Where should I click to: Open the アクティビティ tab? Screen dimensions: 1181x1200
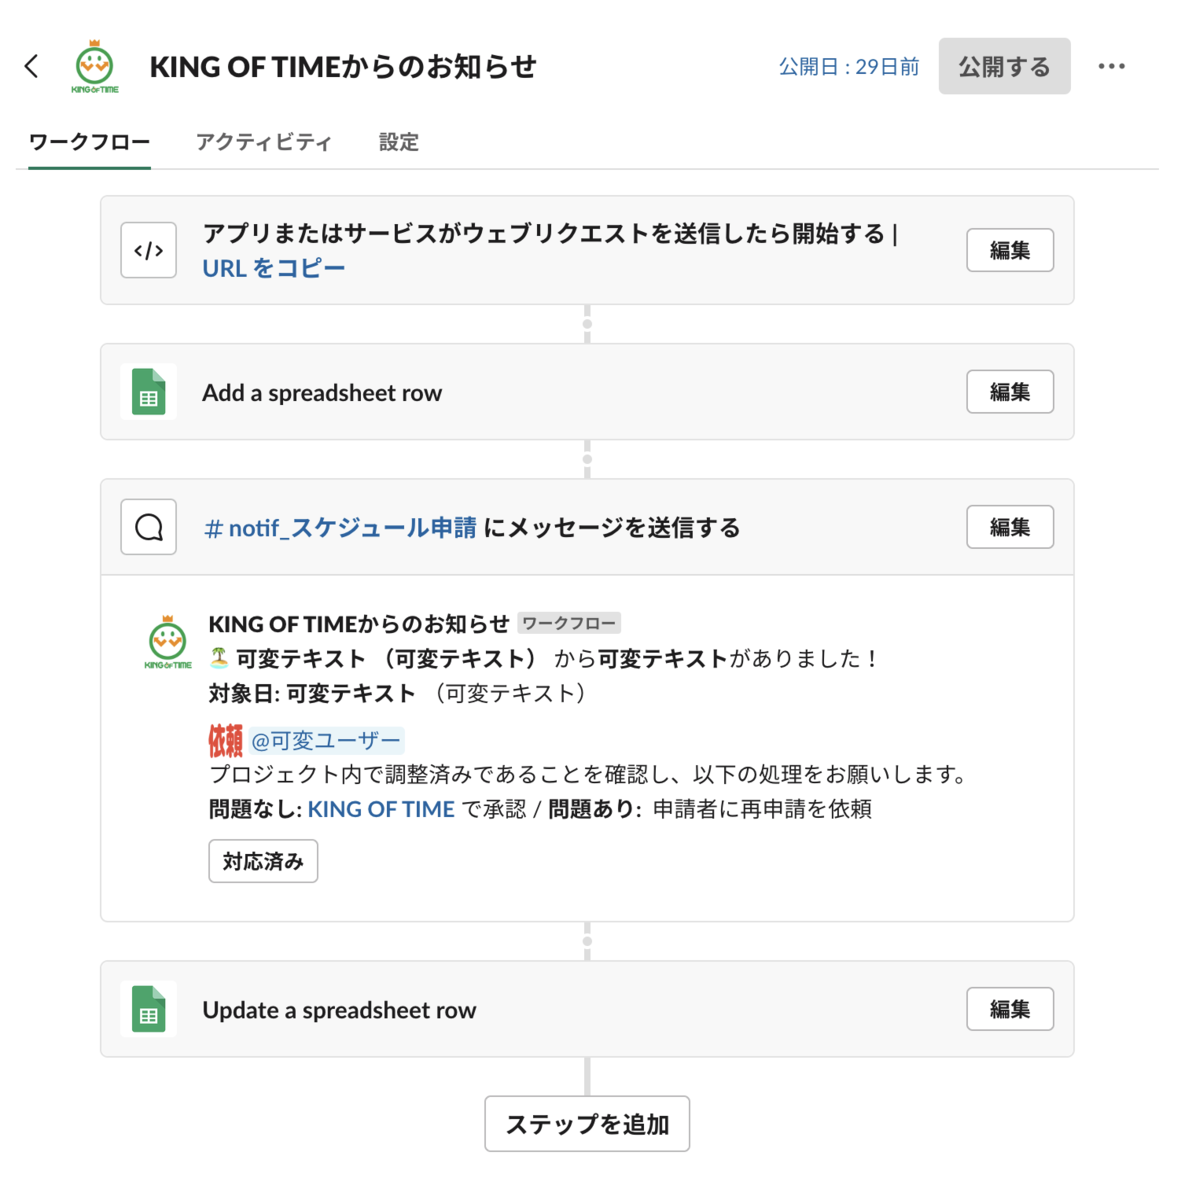(x=264, y=142)
